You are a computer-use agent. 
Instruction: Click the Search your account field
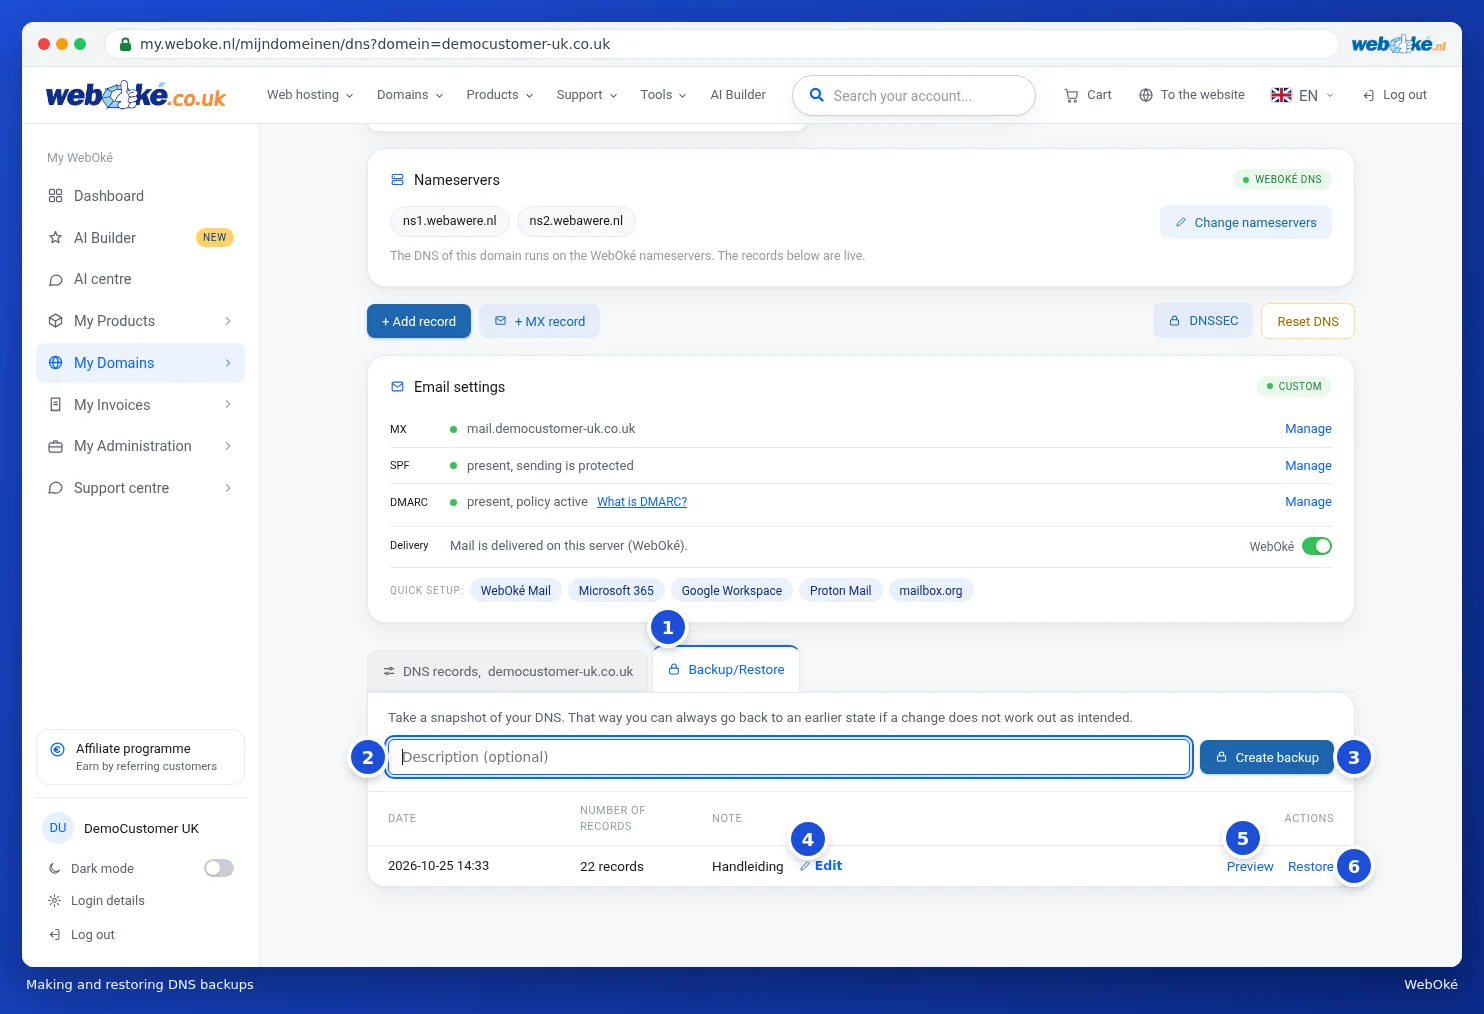point(914,95)
